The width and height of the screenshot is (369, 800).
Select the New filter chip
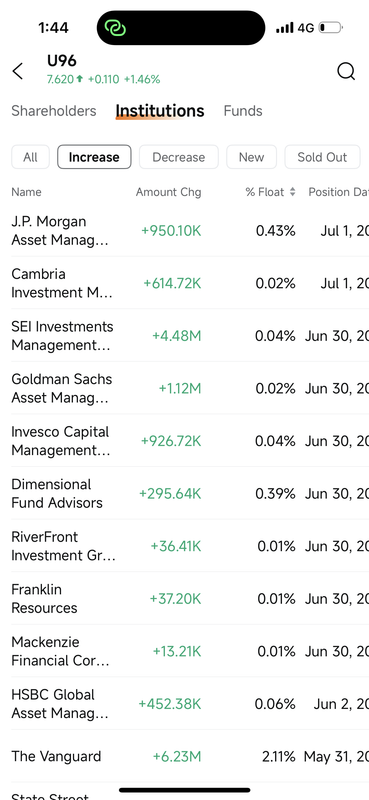coord(252,157)
